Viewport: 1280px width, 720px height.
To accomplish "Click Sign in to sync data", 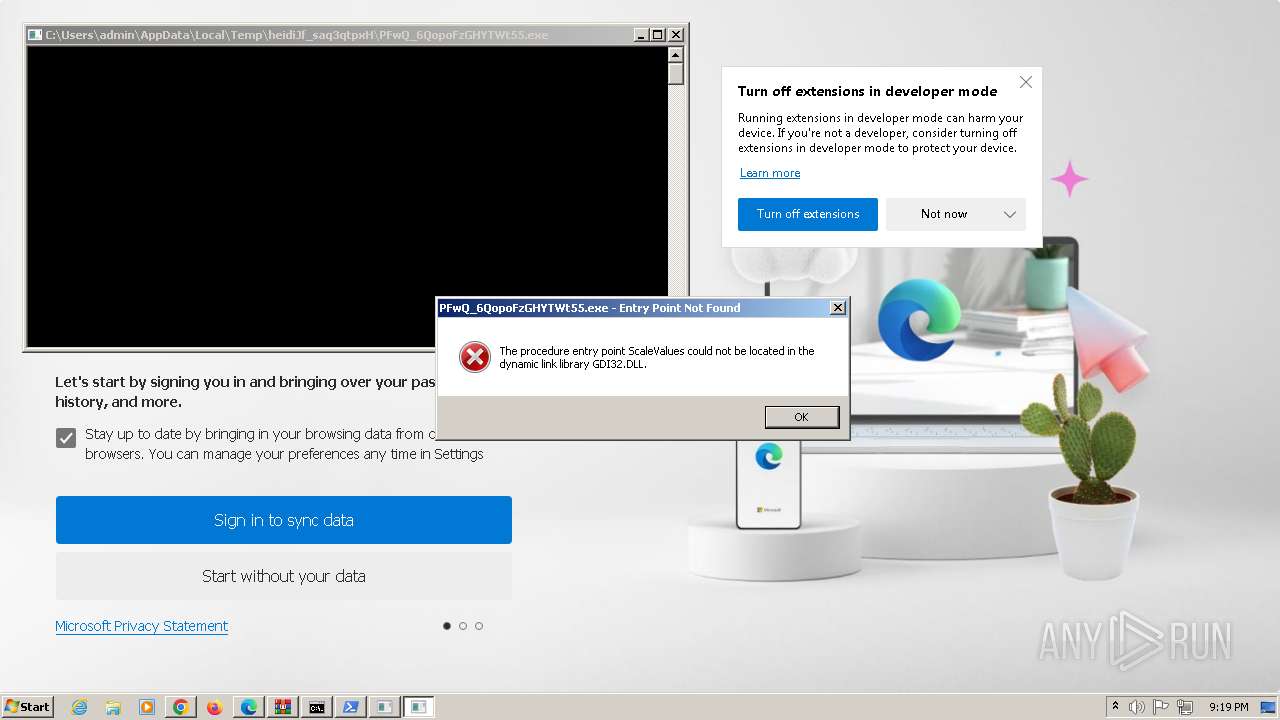I will click(x=284, y=520).
